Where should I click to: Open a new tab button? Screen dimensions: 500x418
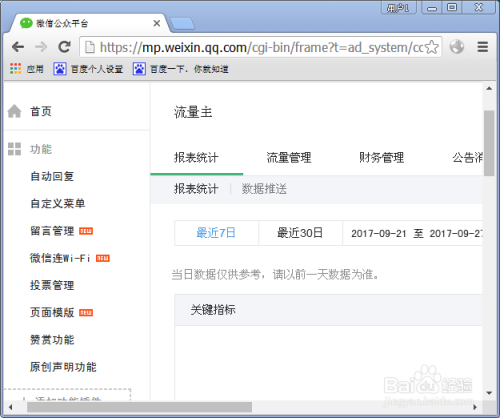click(182, 24)
